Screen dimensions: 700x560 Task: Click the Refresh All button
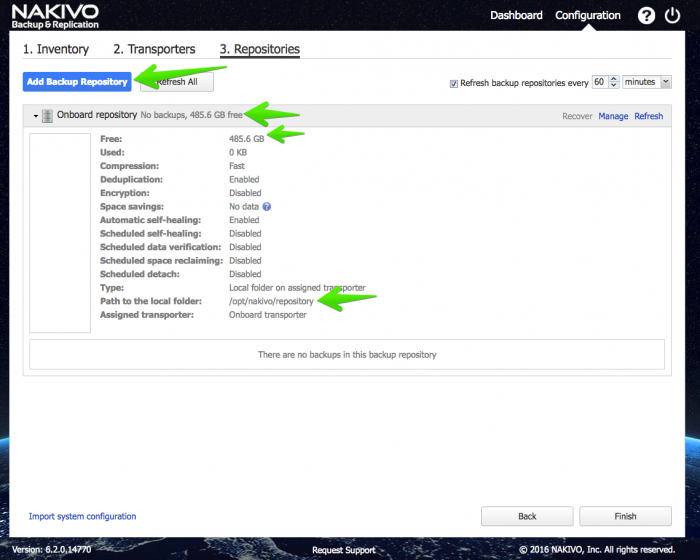coord(177,82)
